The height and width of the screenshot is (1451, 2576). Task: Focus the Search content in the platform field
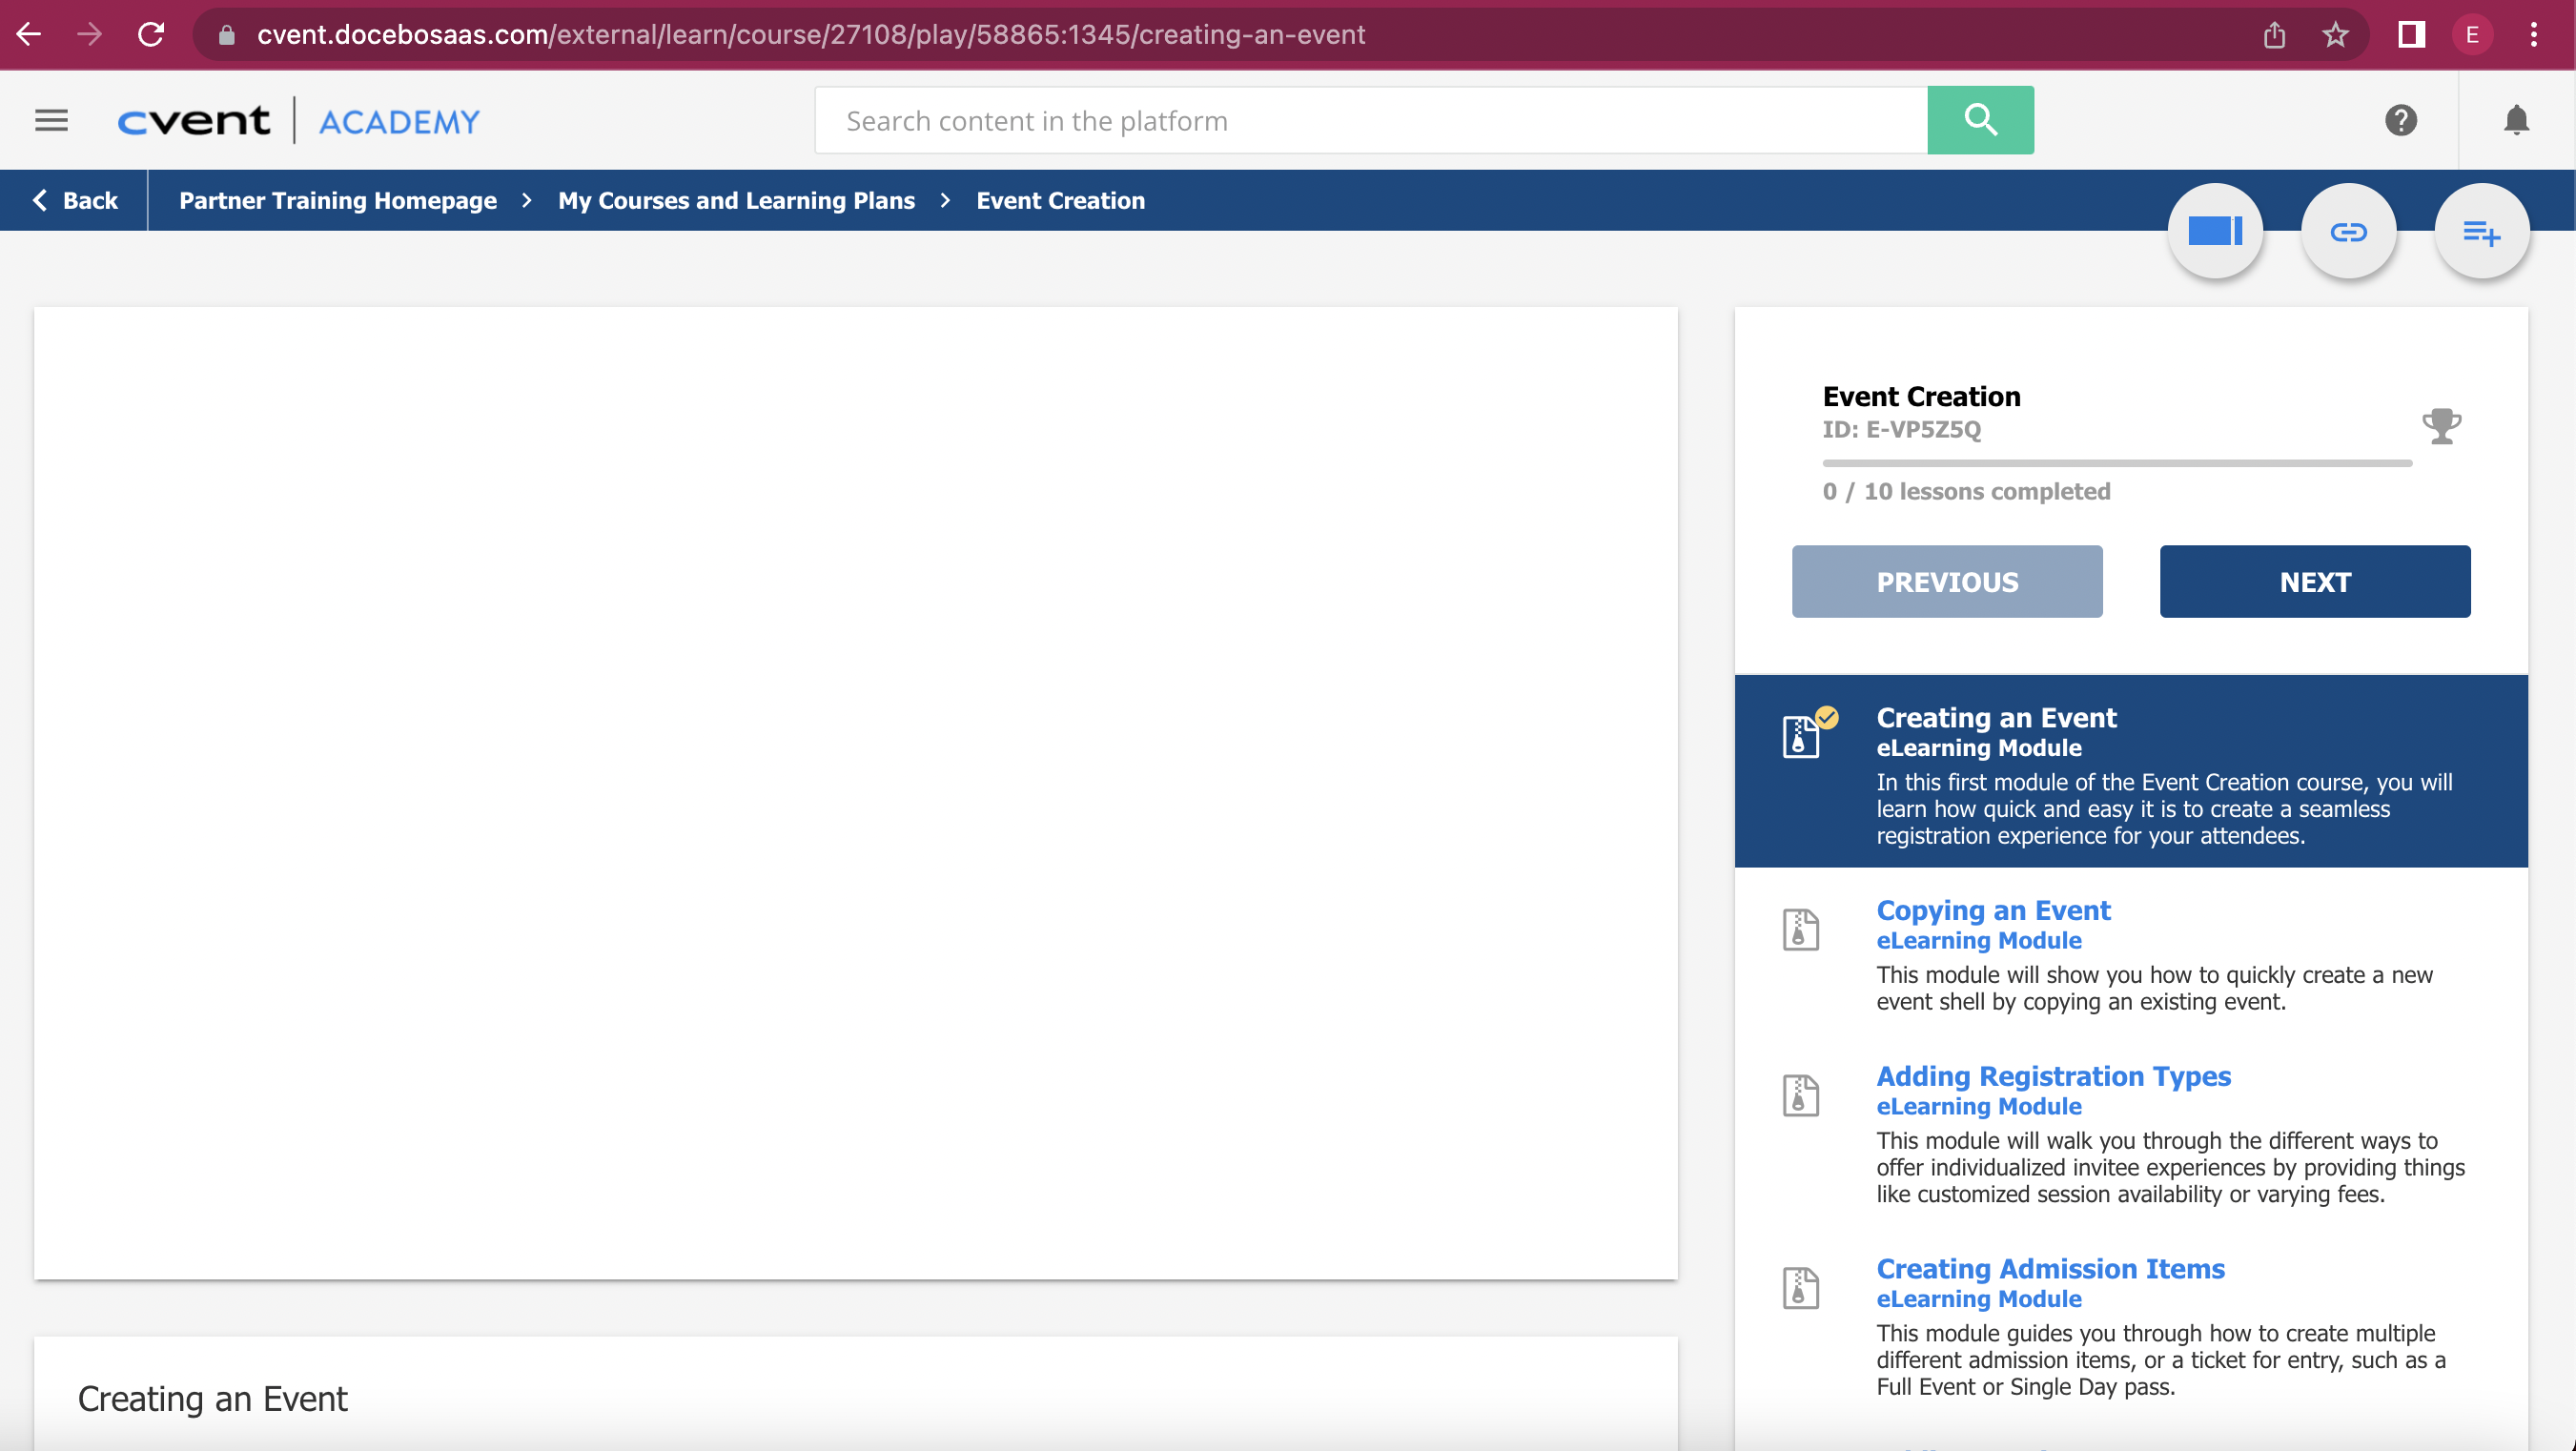click(x=1370, y=121)
